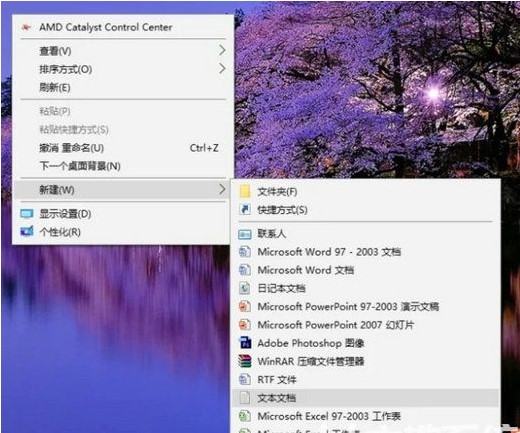520x433 pixels.
Task: Click the 显示设置 monitor icon
Action: point(27,214)
